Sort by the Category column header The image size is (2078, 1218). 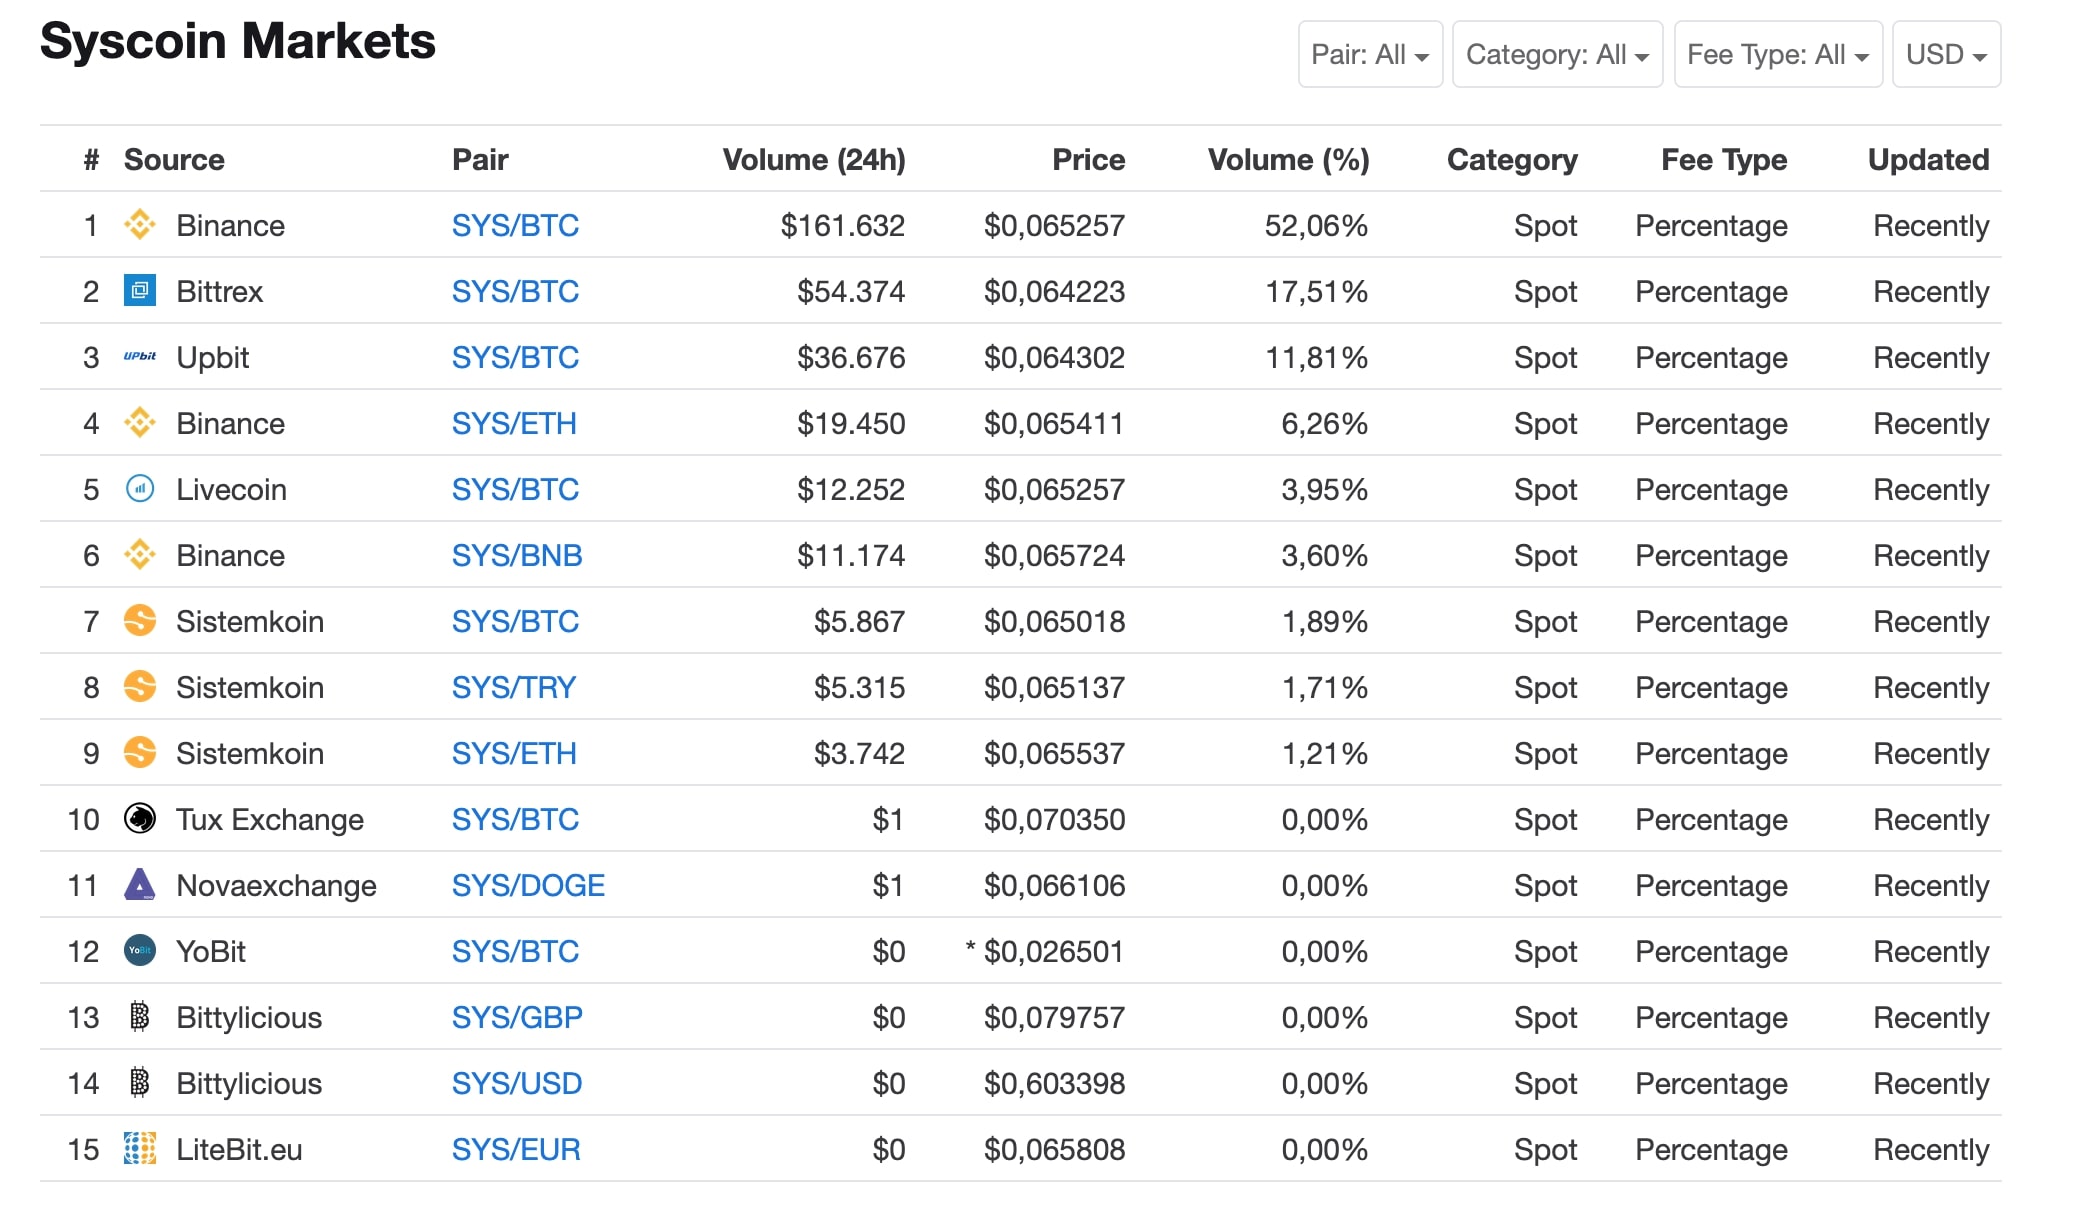pyautogui.click(x=1512, y=160)
